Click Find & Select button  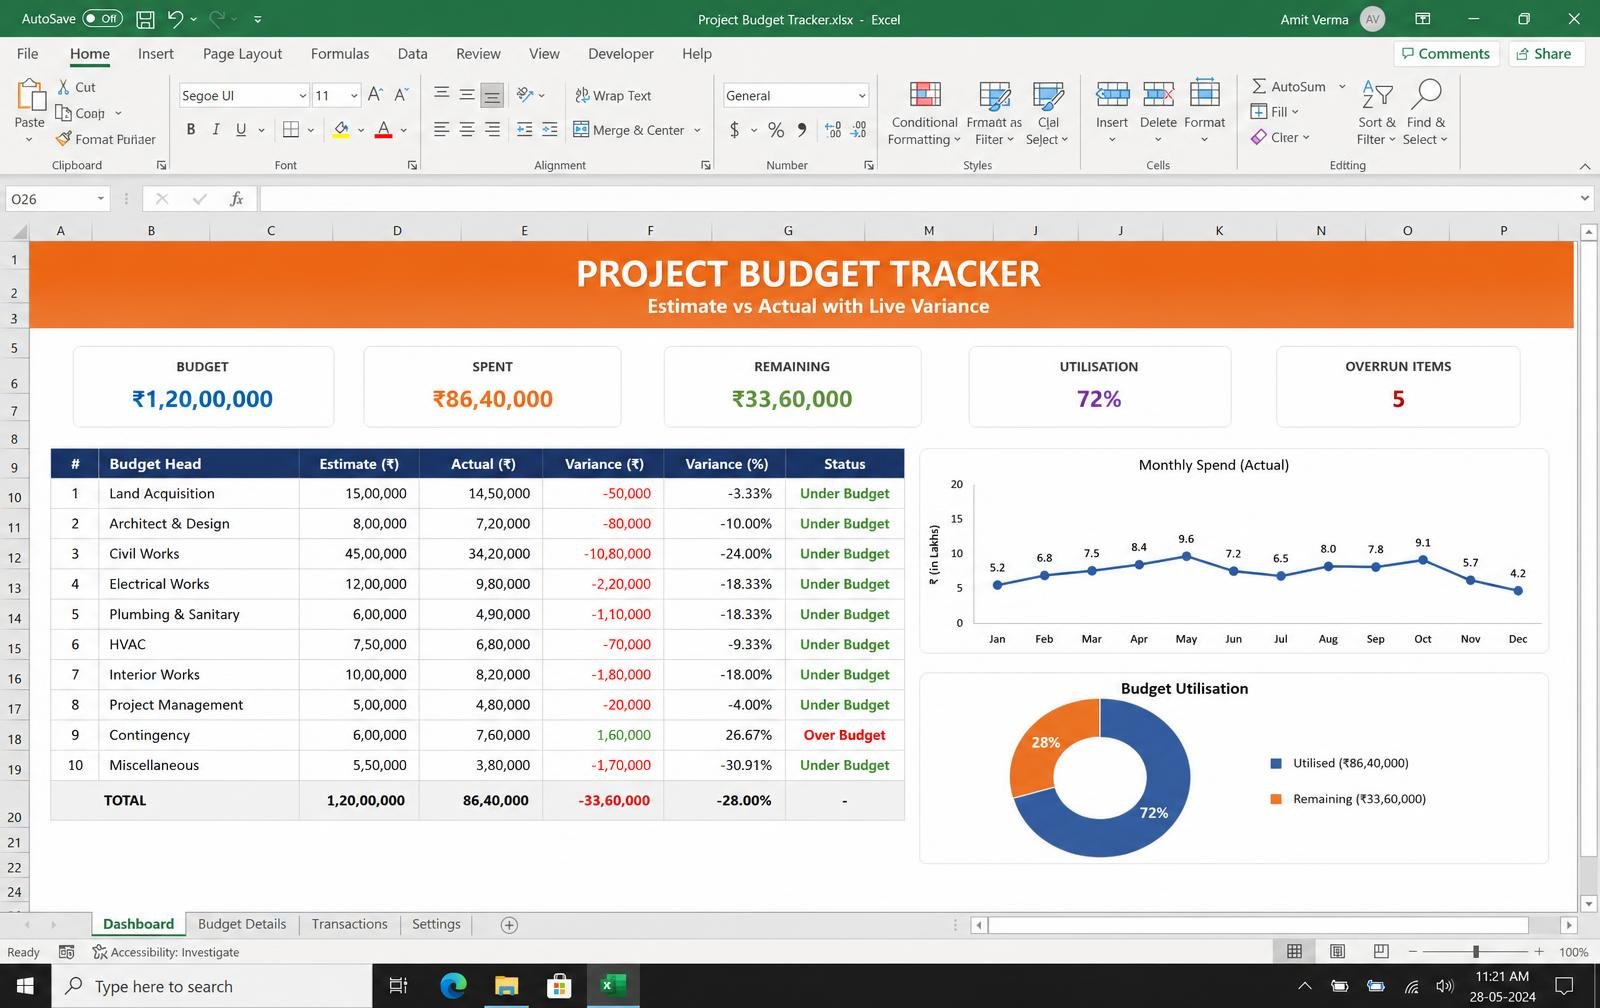(x=1425, y=111)
